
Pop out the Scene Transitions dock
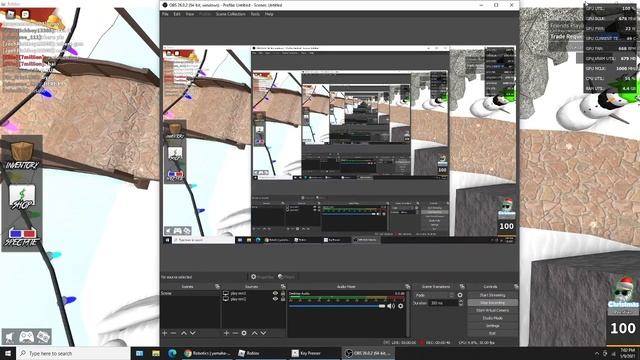[x=462, y=287]
